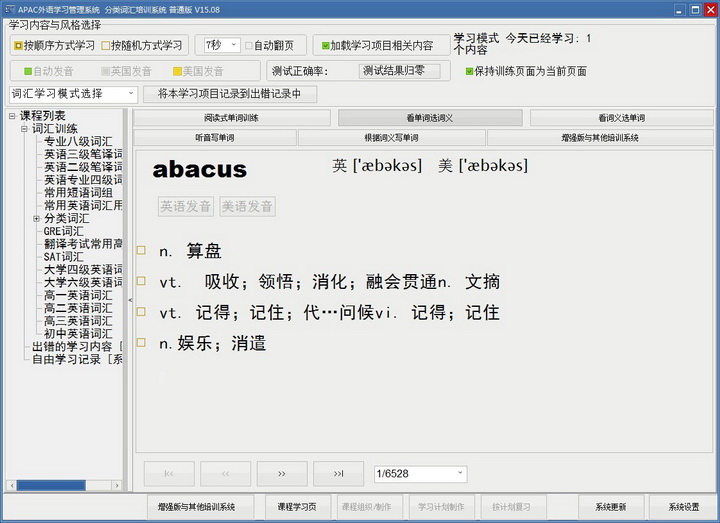Switch to 听音写单词 tab
720x523 pixels.
(x=215, y=138)
